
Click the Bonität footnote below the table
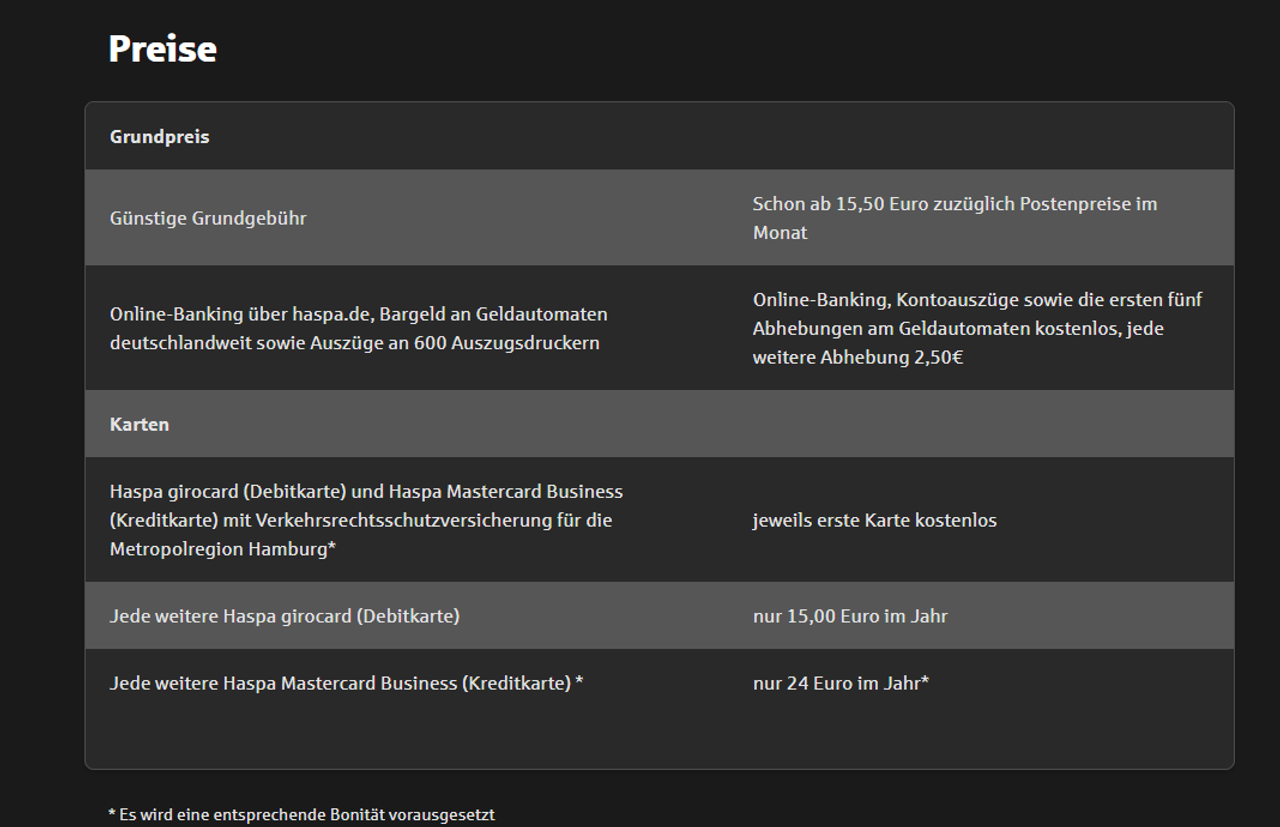pos(301,814)
